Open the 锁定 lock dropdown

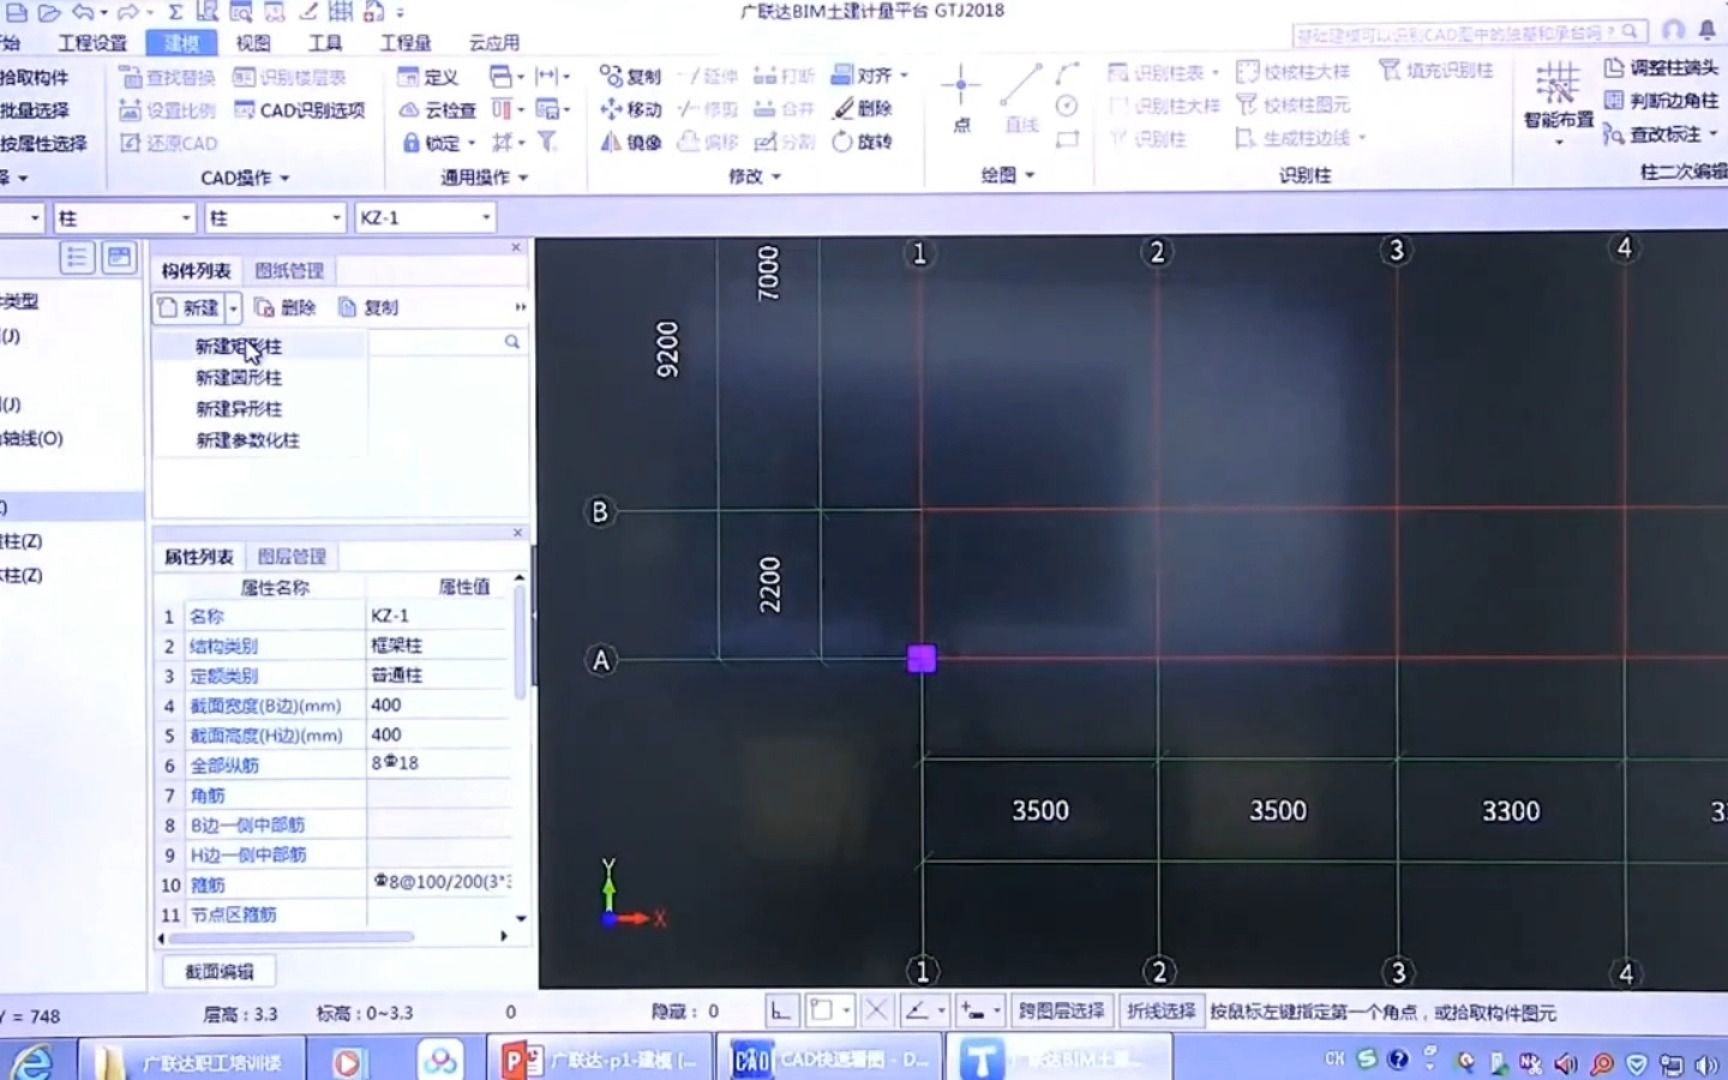[471, 144]
